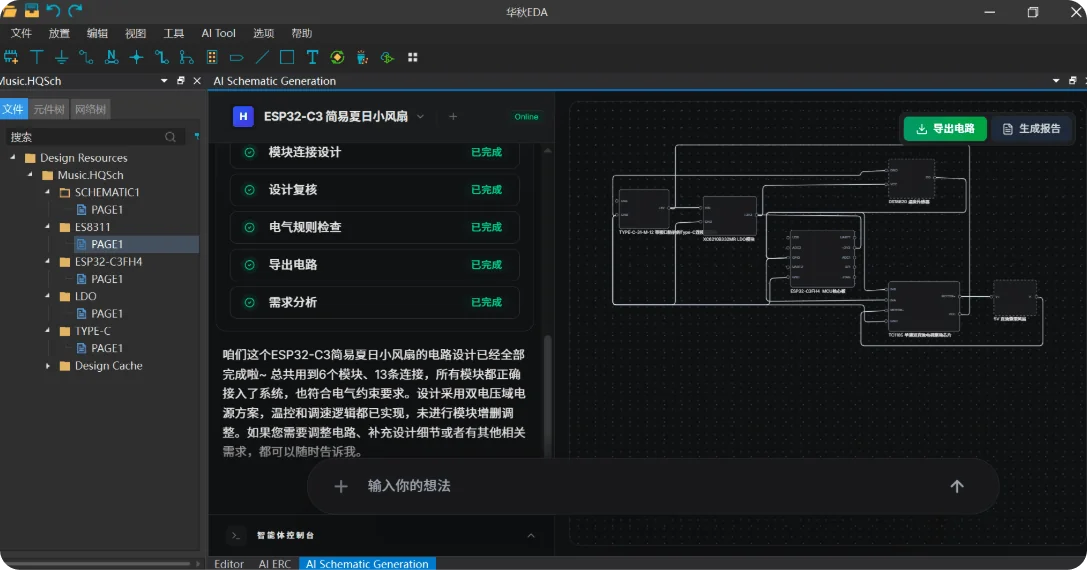Expand the Design Cache folder
Screen dimensions: 1088x570
[48, 366]
